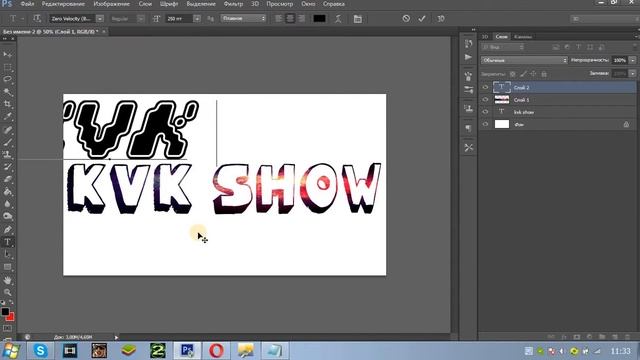Select the Dodge tool

coord(7,216)
